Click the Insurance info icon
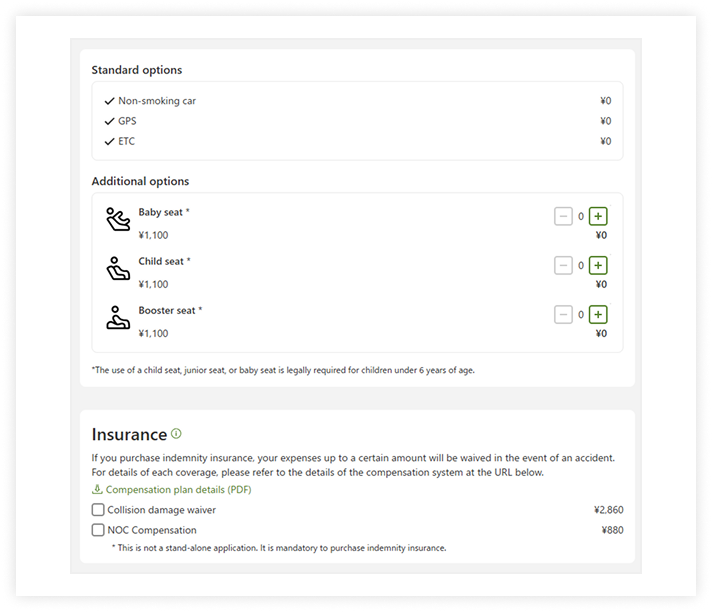712x612 pixels. coord(176,434)
